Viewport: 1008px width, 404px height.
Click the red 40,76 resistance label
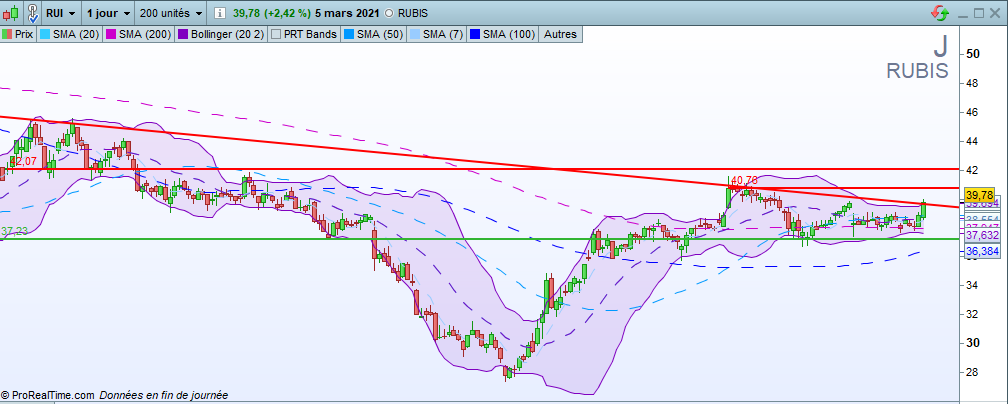point(744,181)
